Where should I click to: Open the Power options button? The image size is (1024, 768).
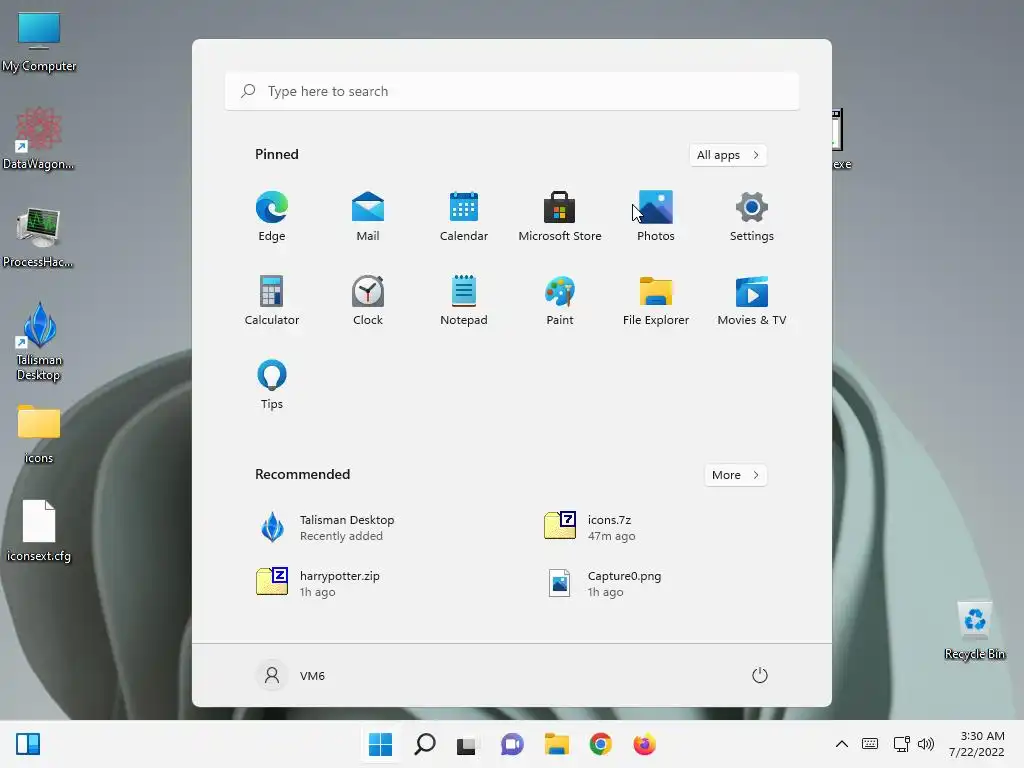[760, 675]
